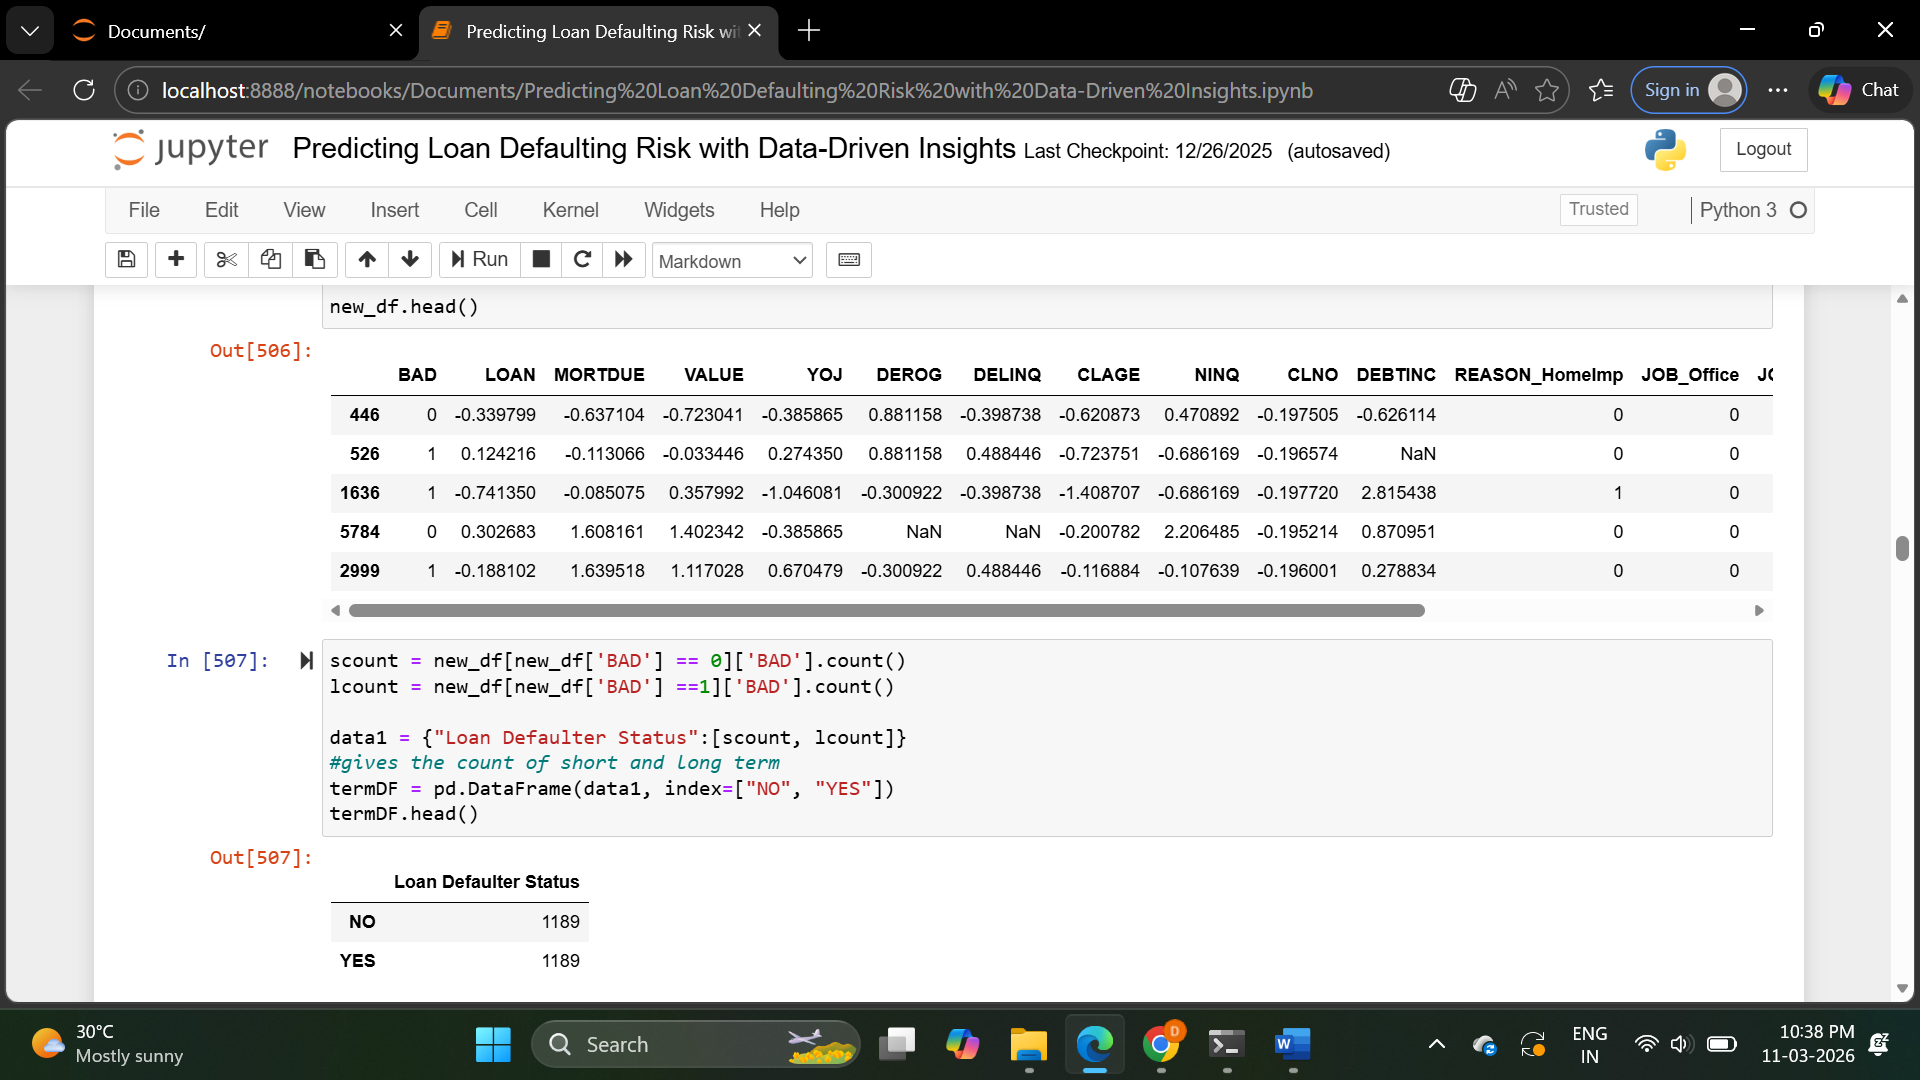Open the View menu

304,210
